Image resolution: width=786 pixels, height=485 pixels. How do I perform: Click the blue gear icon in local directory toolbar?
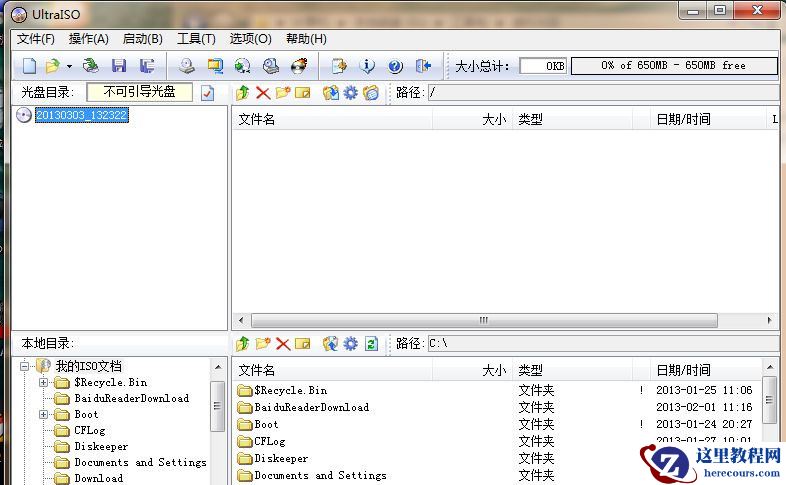coord(350,344)
